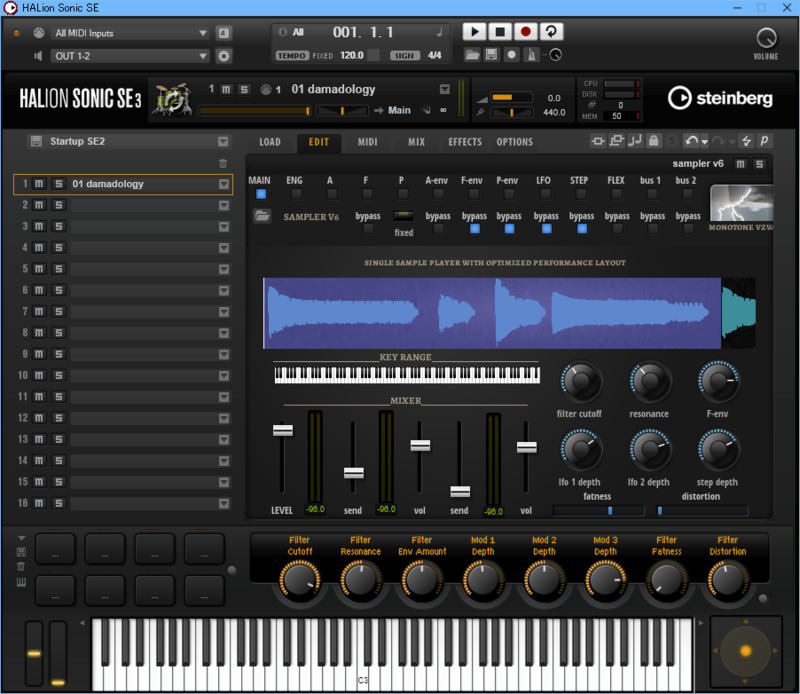Save the MIDI file with the disk icon
This screenshot has height=694, width=800.
click(491, 55)
